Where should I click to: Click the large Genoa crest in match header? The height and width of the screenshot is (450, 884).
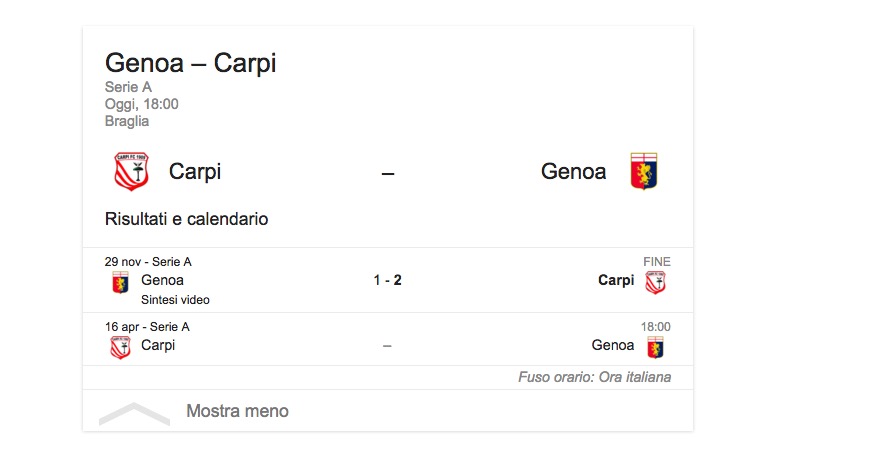pos(643,171)
